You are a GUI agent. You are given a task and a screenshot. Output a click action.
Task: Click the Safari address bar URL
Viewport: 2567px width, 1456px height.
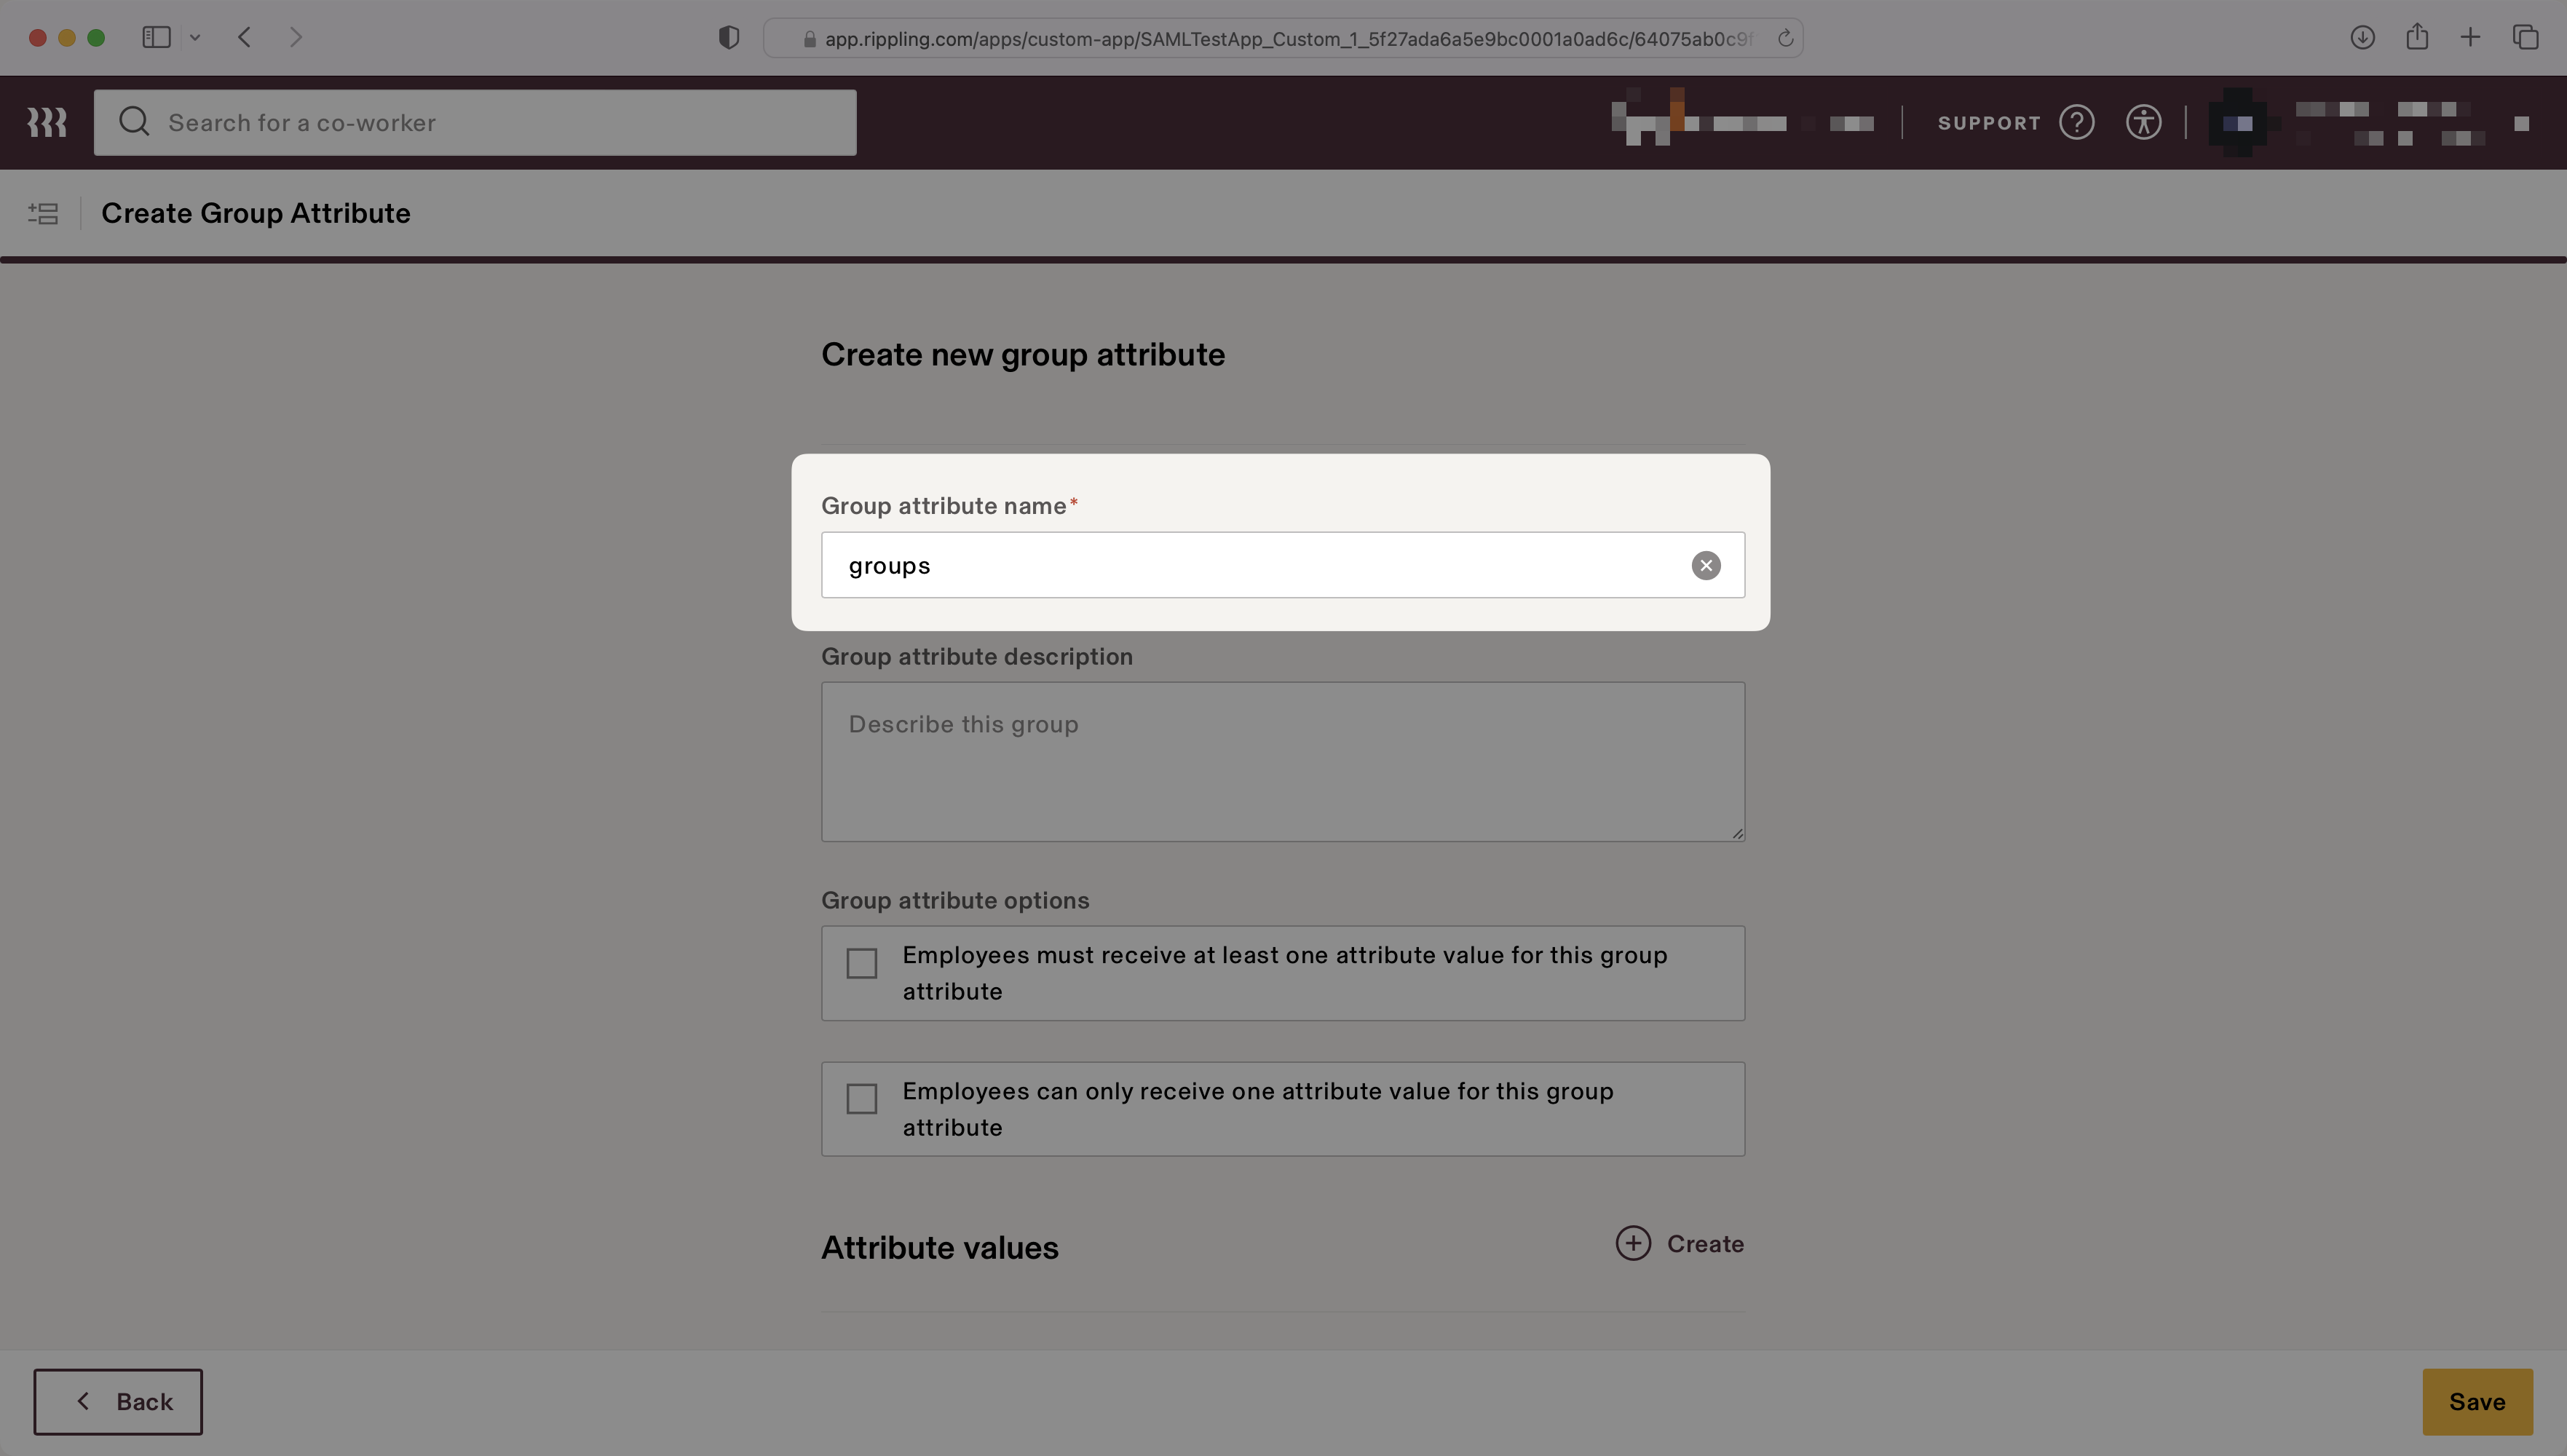click(1288, 39)
